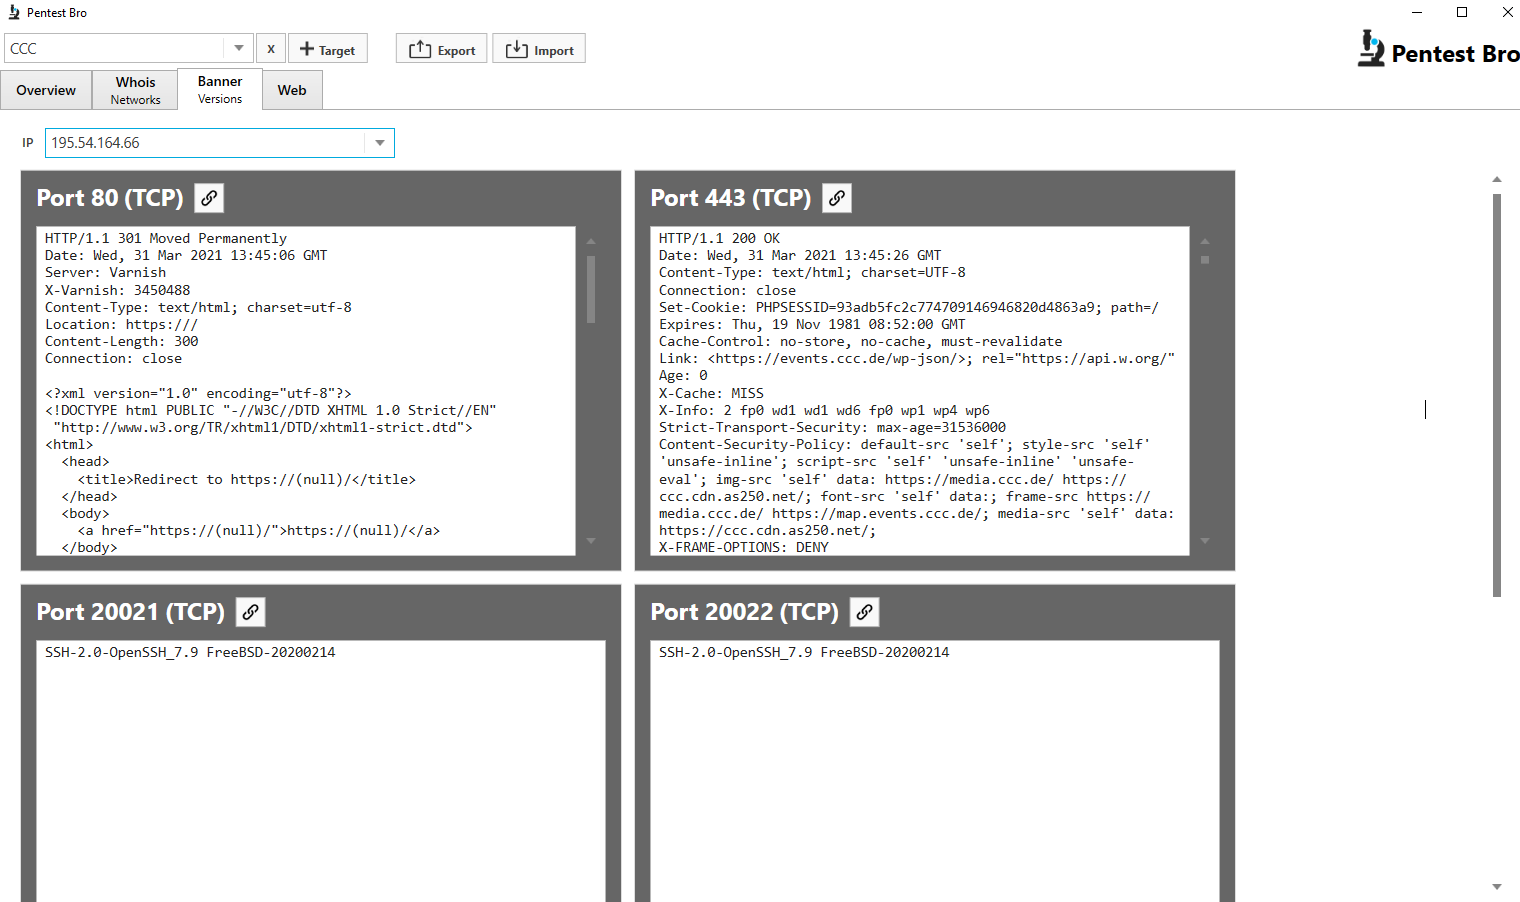Click main page scroll up arrow

tap(1497, 179)
